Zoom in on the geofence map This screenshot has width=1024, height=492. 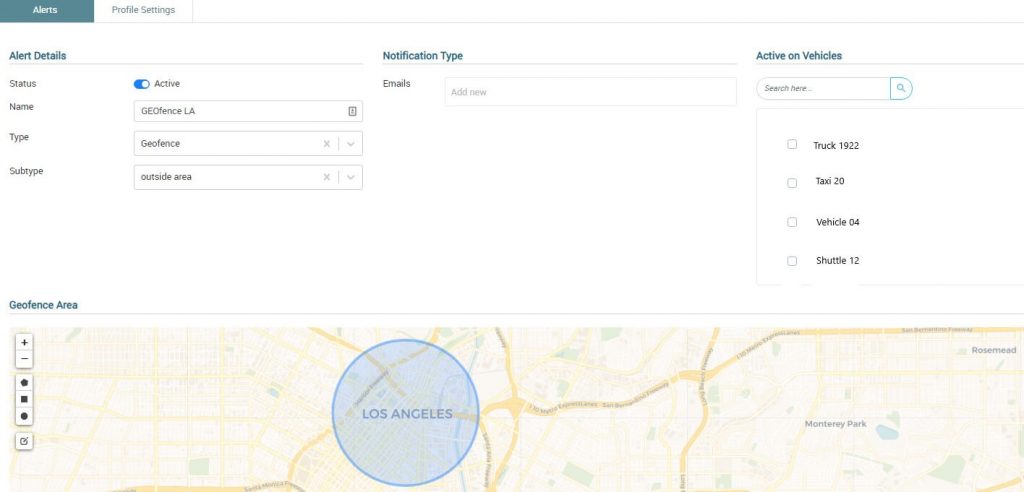(x=25, y=342)
